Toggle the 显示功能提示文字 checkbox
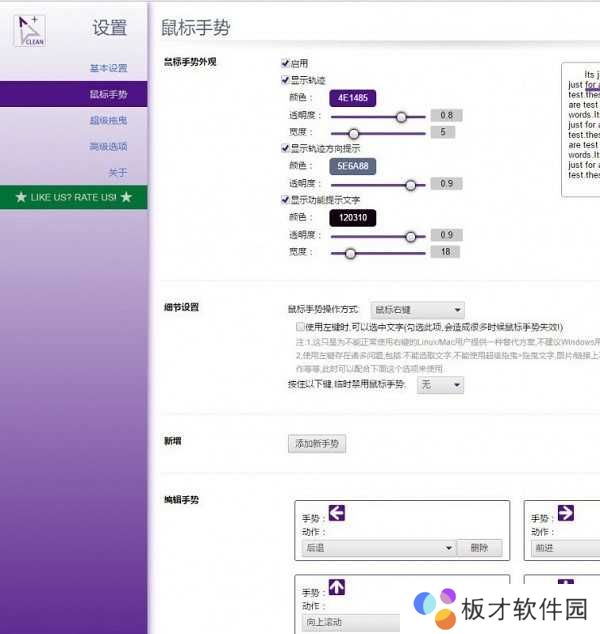This screenshot has width=600, height=634. click(285, 200)
